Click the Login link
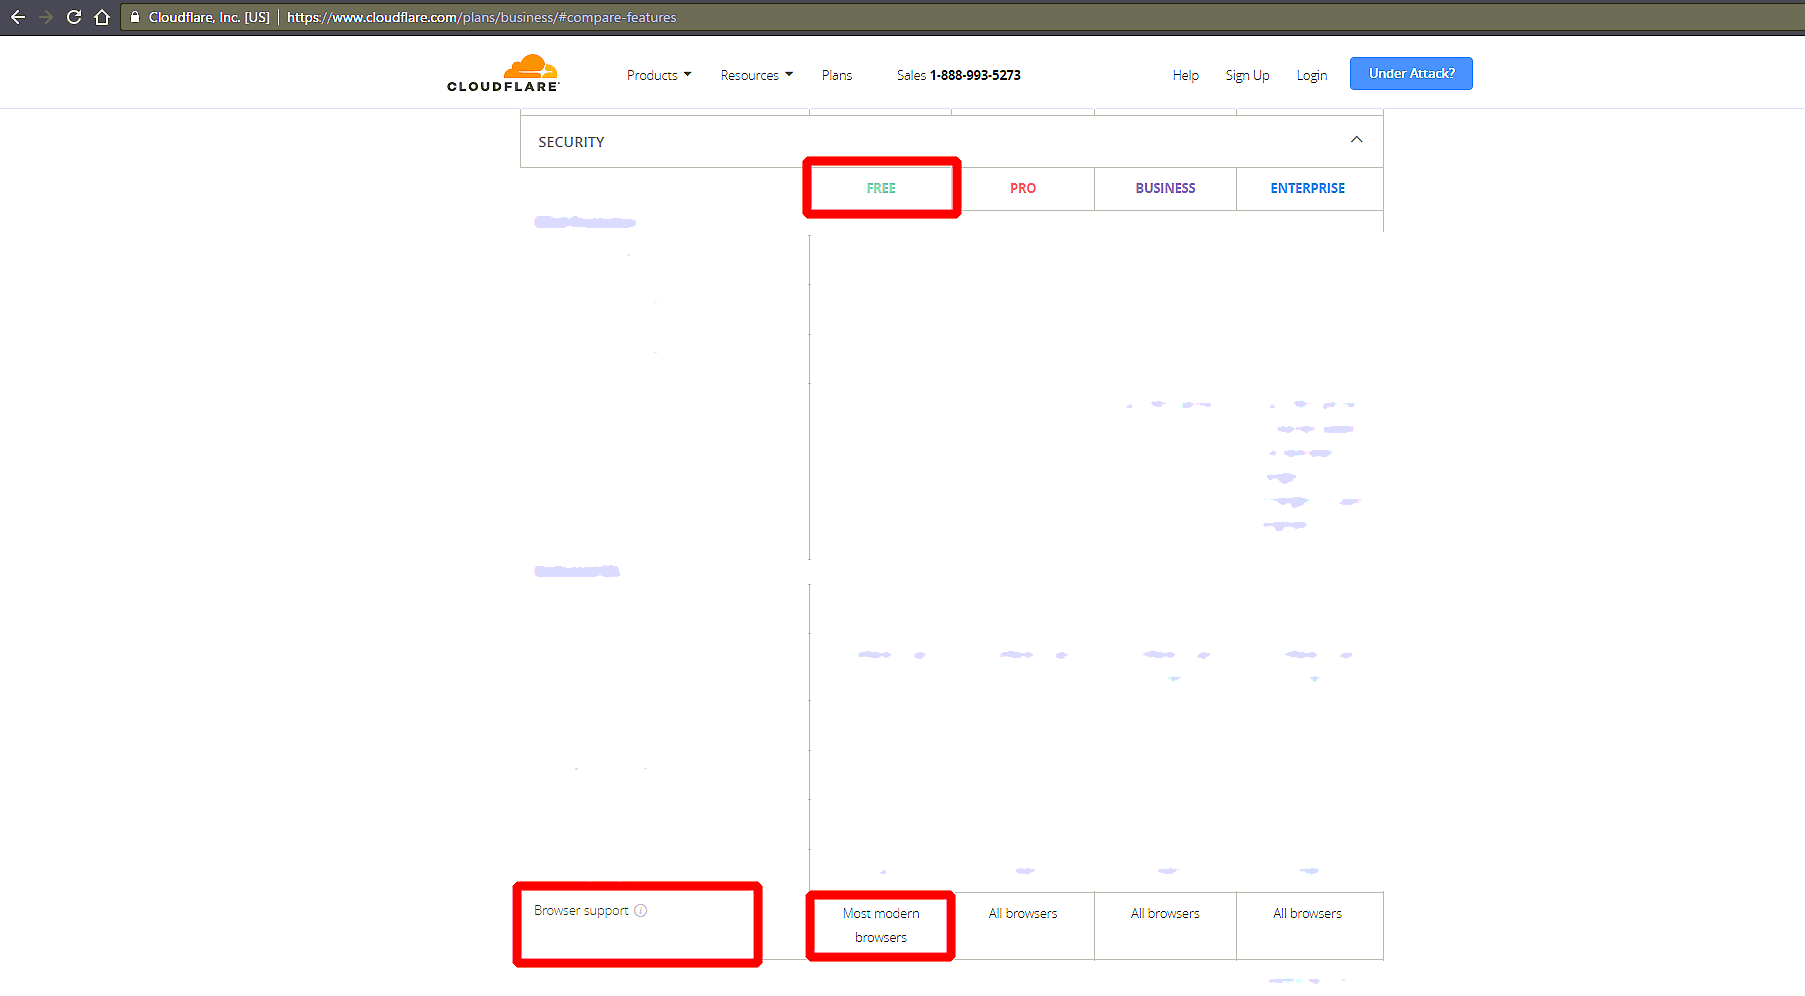1805x996 pixels. pos(1311,75)
